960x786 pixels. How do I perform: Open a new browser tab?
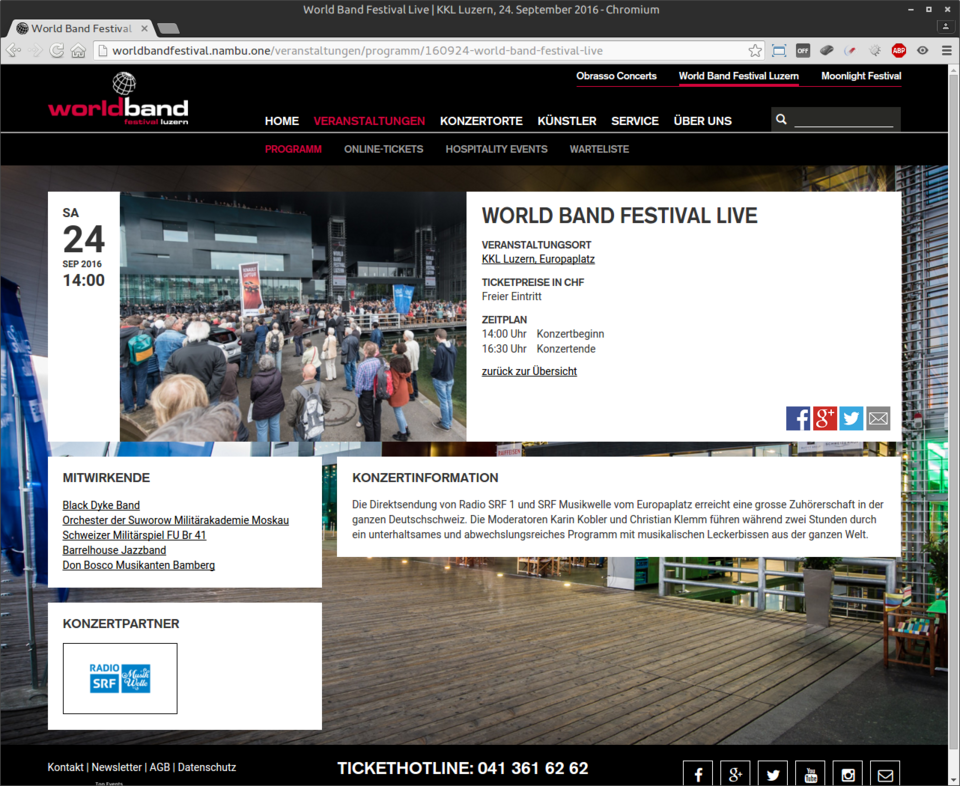click(x=168, y=28)
